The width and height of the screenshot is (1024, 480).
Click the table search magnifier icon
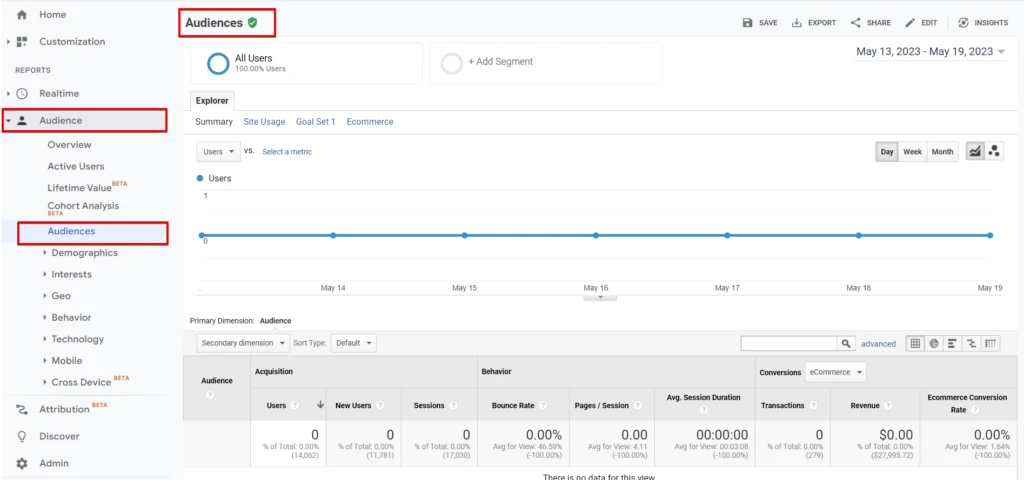tap(846, 343)
